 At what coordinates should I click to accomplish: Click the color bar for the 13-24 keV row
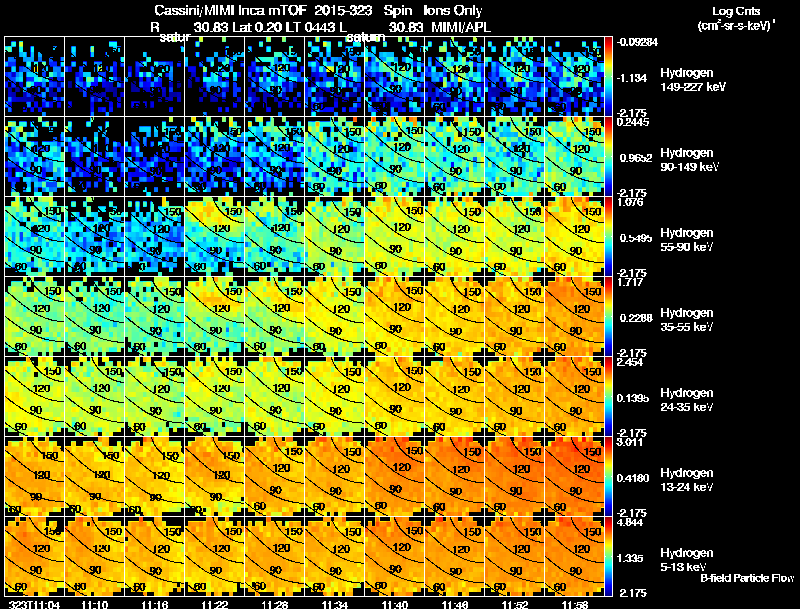(x=608, y=477)
